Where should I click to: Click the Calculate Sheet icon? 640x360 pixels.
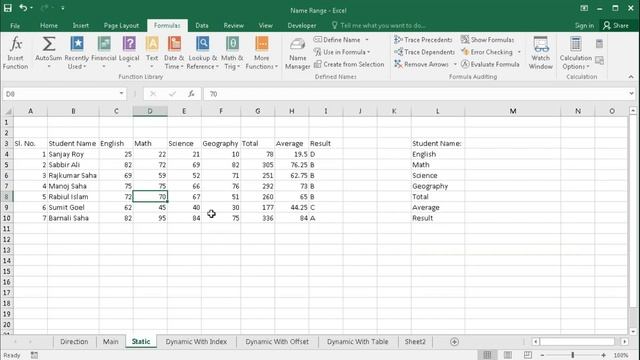pyautogui.click(x=599, y=60)
